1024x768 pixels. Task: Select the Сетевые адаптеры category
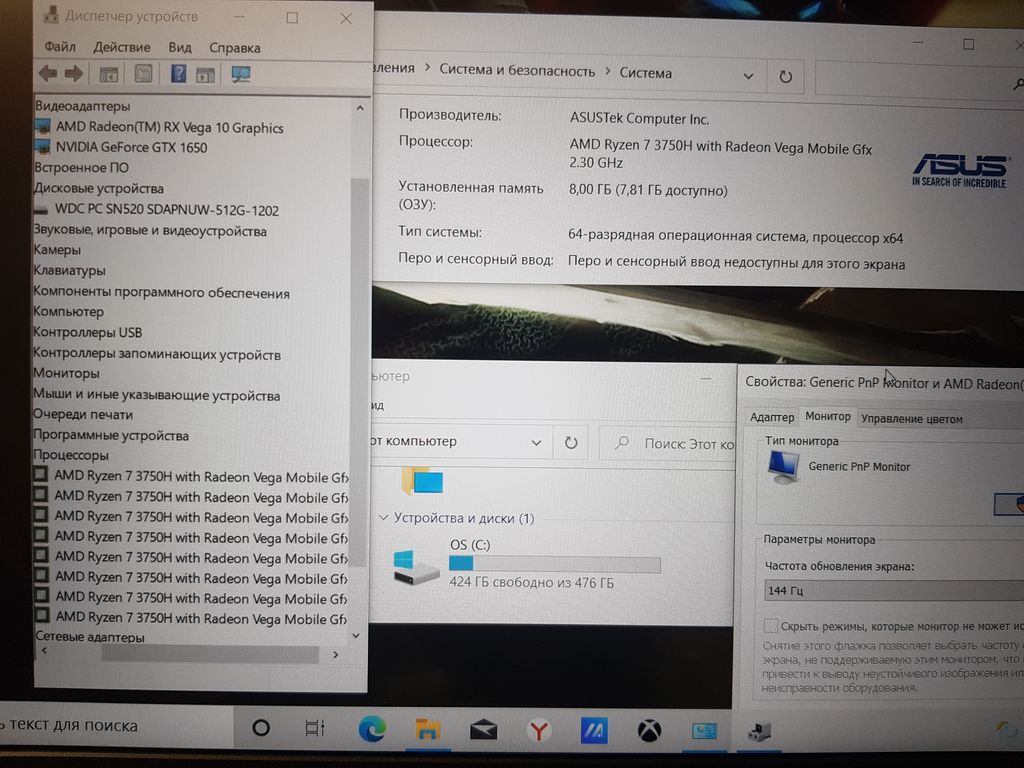point(89,637)
